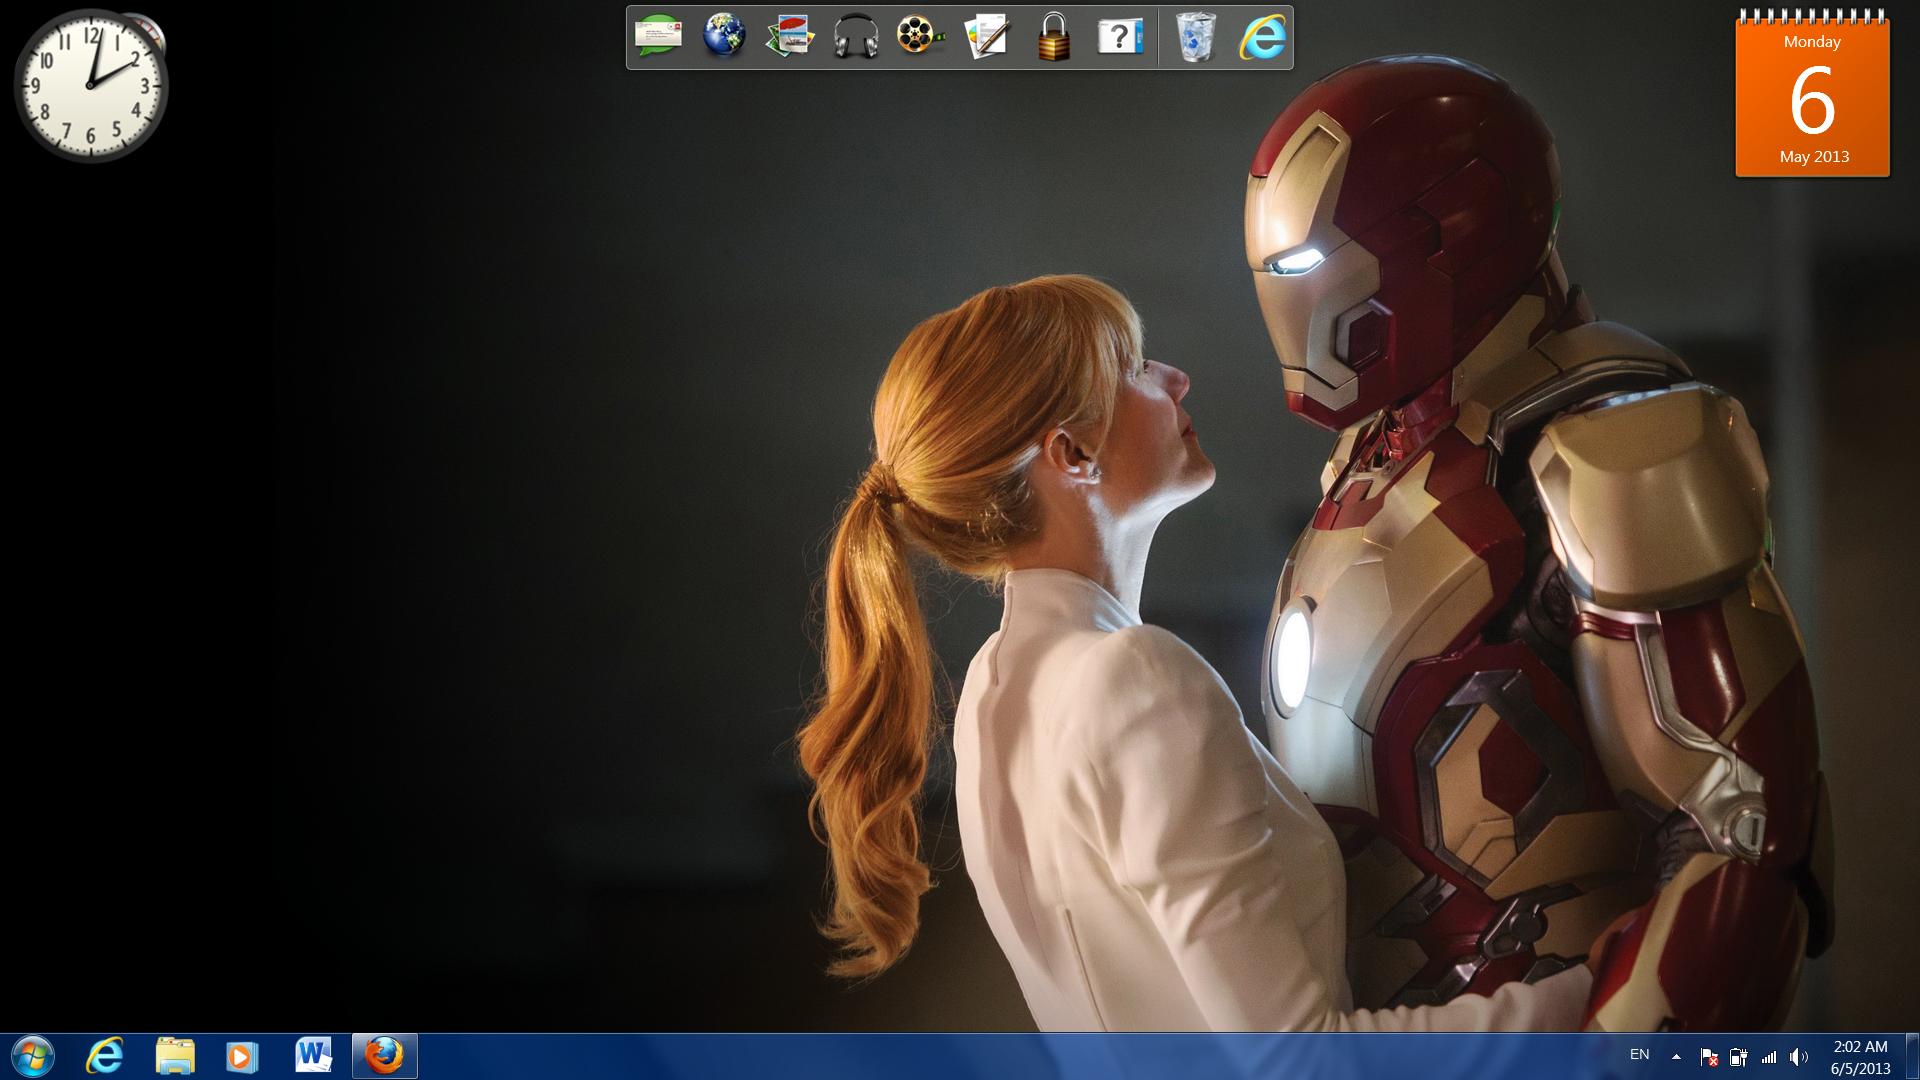The image size is (1920, 1080).
Task: Open the documents and pen dock icon
Action: (x=987, y=37)
